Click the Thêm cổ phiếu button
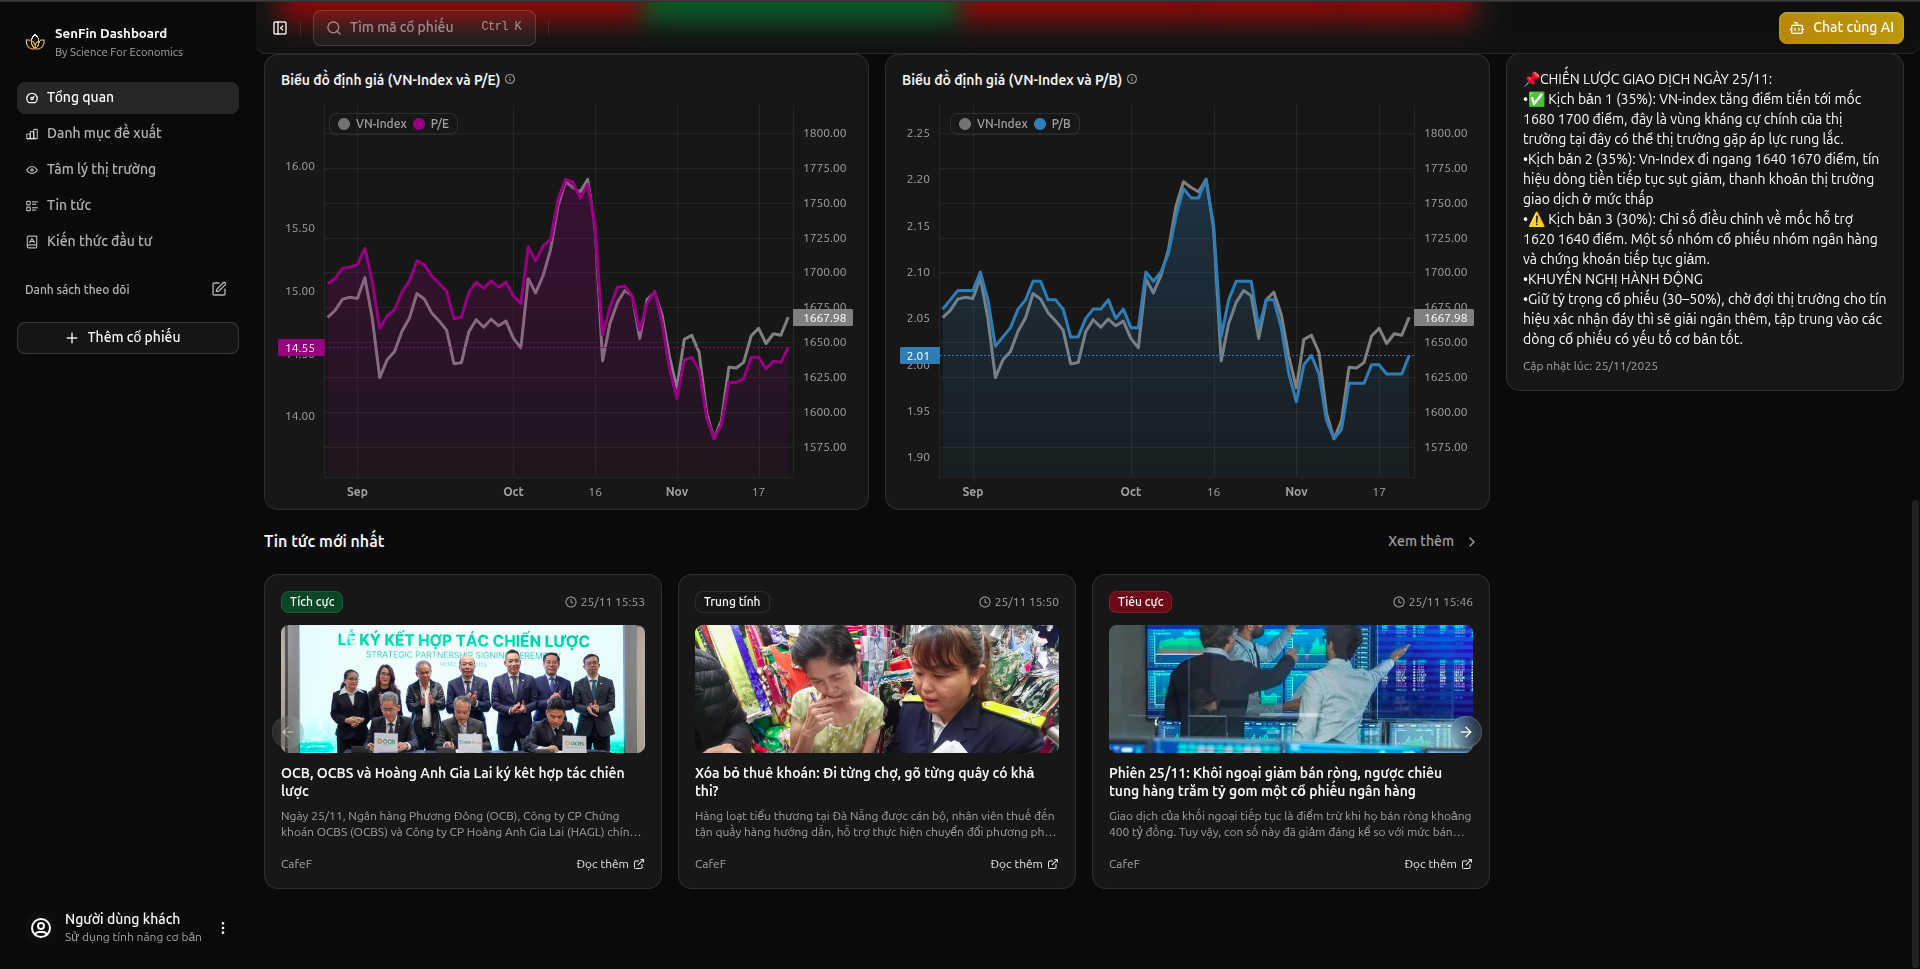1920x969 pixels. [127, 337]
